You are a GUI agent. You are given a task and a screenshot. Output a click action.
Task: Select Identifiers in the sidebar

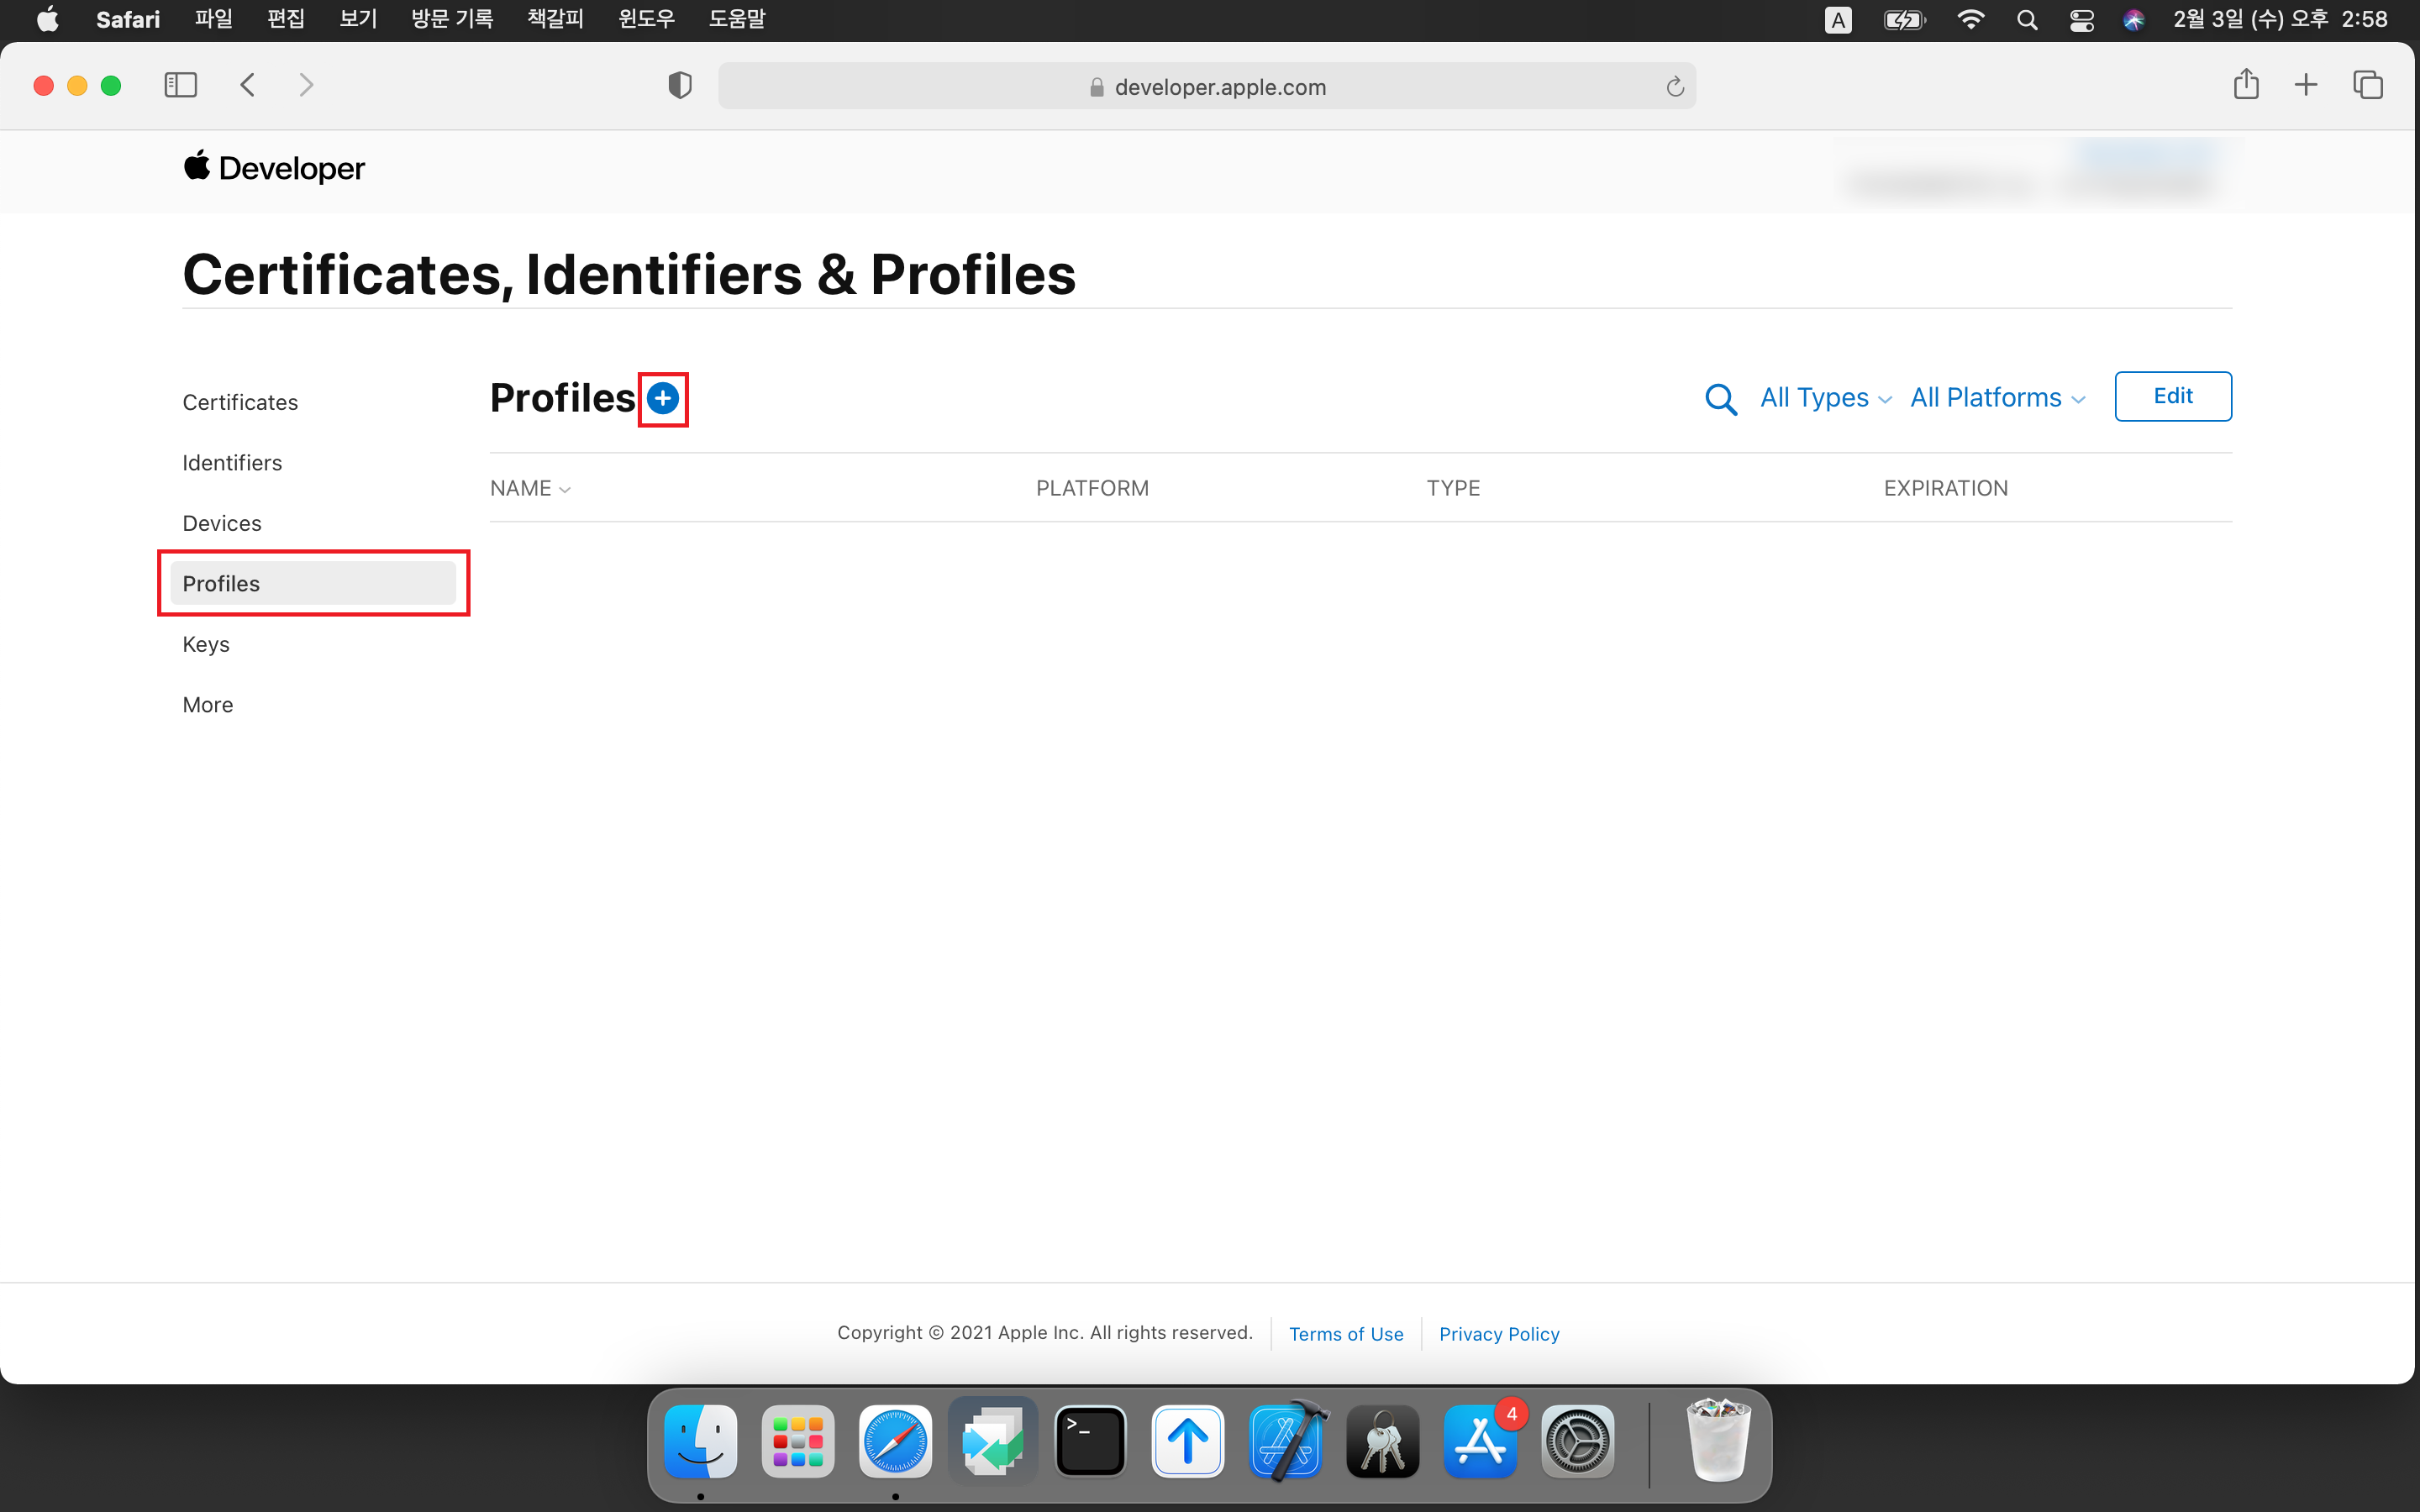[x=232, y=463]
